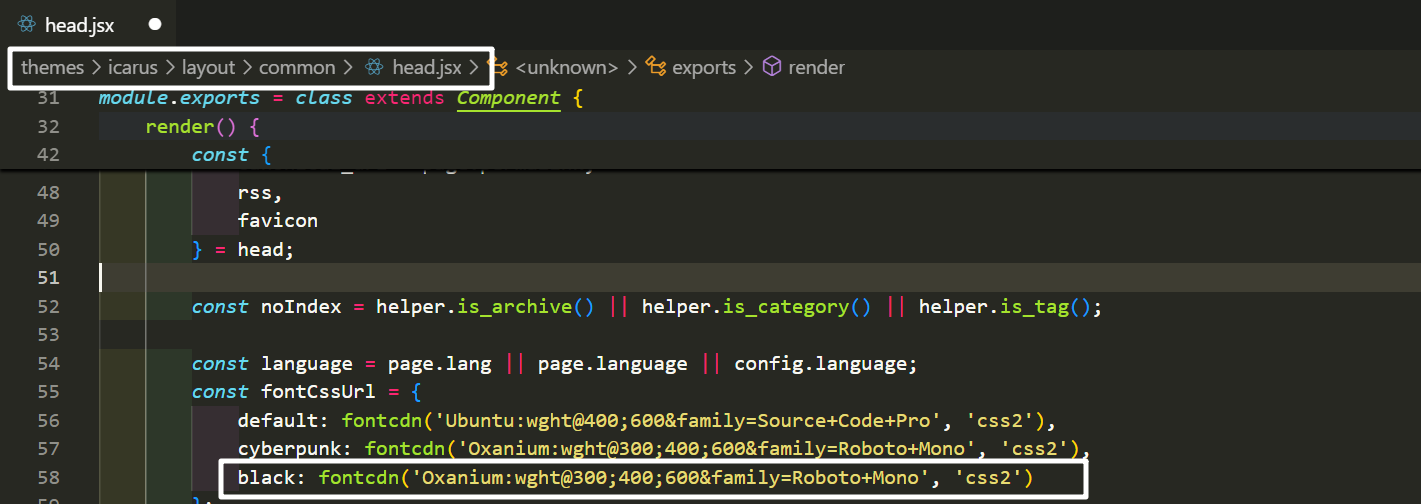Click line number 58 in the gutter
The width and height of the screenshot is (1421, 504).
[x=48, y=478]
